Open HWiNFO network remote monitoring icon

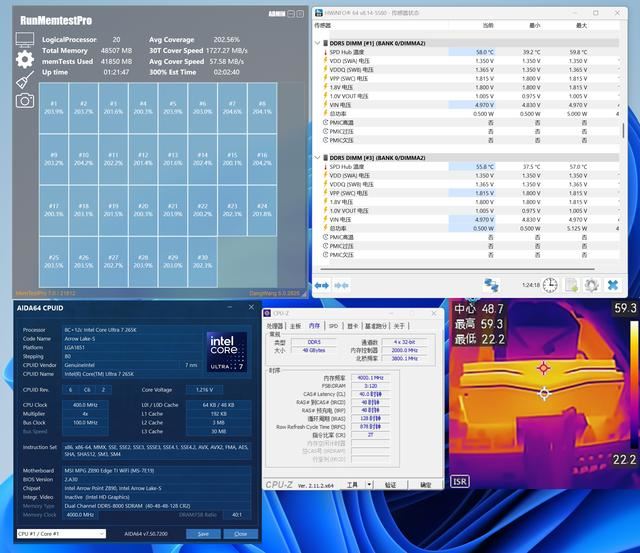tap(491, 285)
